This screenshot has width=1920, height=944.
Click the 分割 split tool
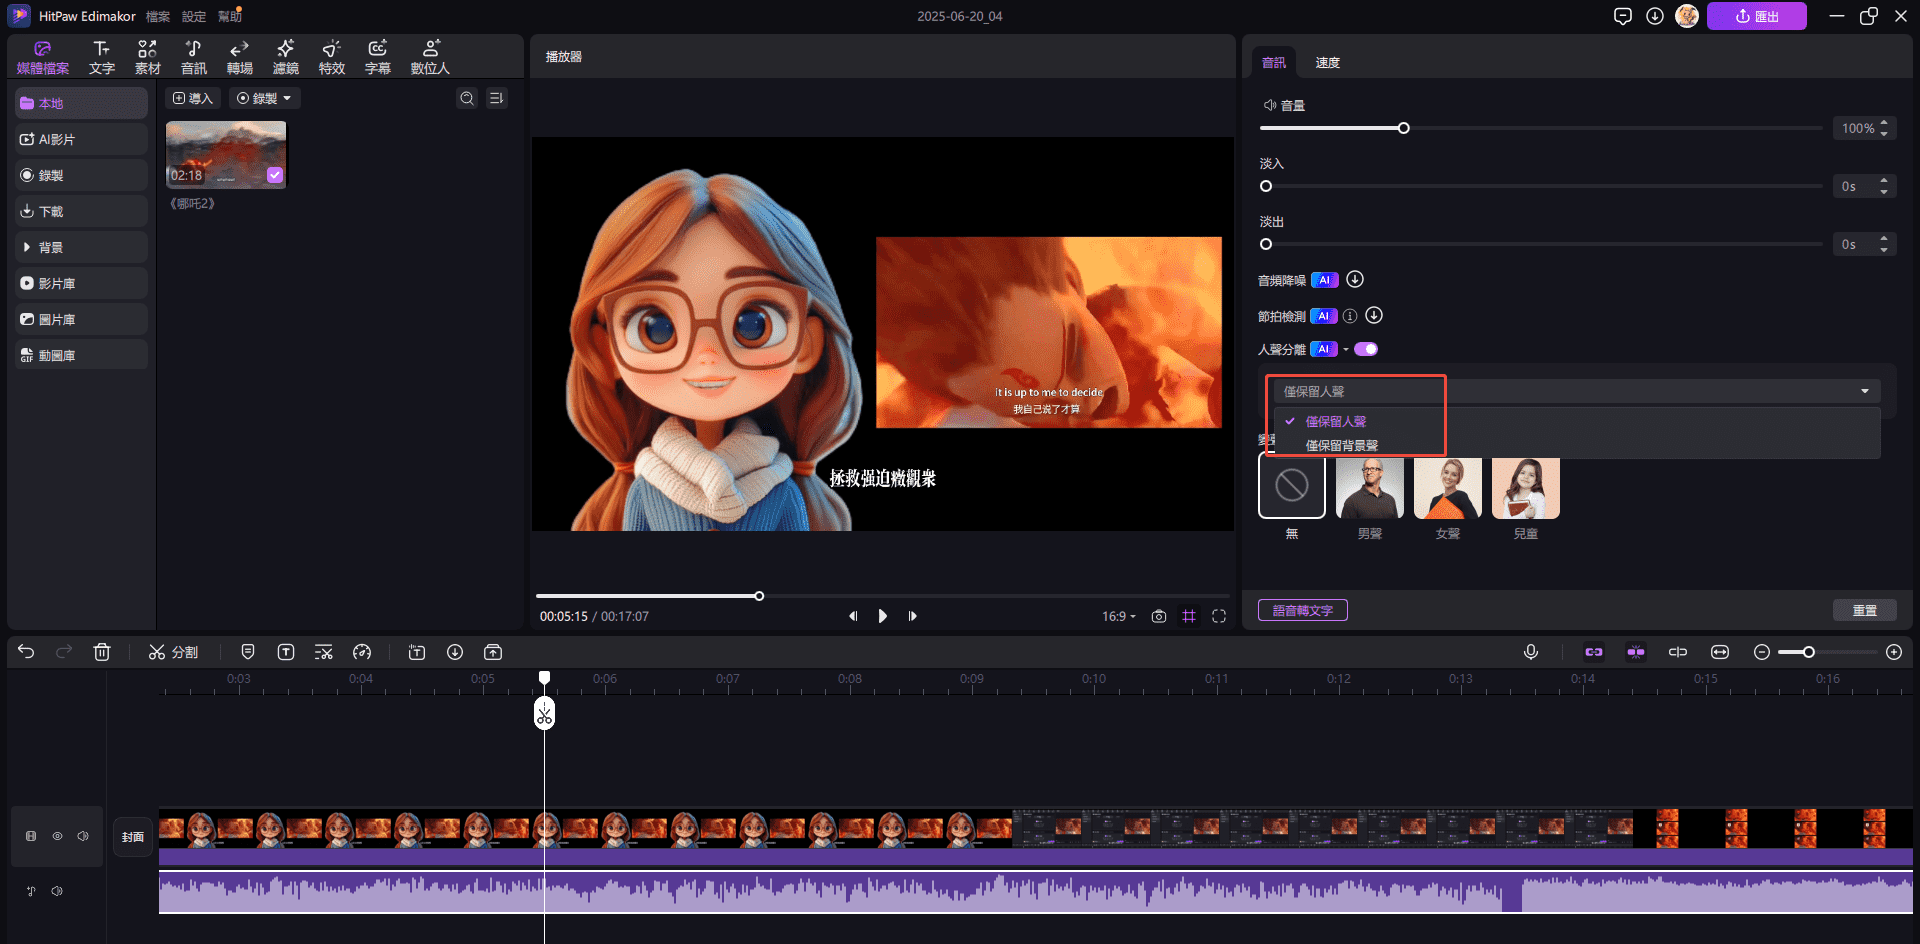tap(173, 652)
